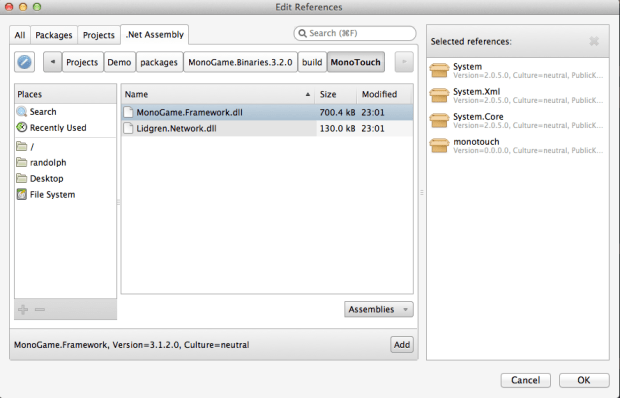The image size is (620, 398).
Task: Click the MonoGame.Framework version info text
Action: point(132,345)
